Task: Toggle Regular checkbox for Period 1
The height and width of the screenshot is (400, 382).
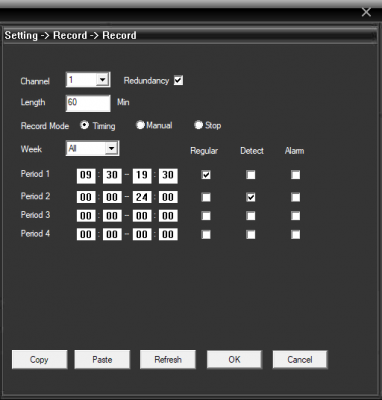Action: (206, 175)
